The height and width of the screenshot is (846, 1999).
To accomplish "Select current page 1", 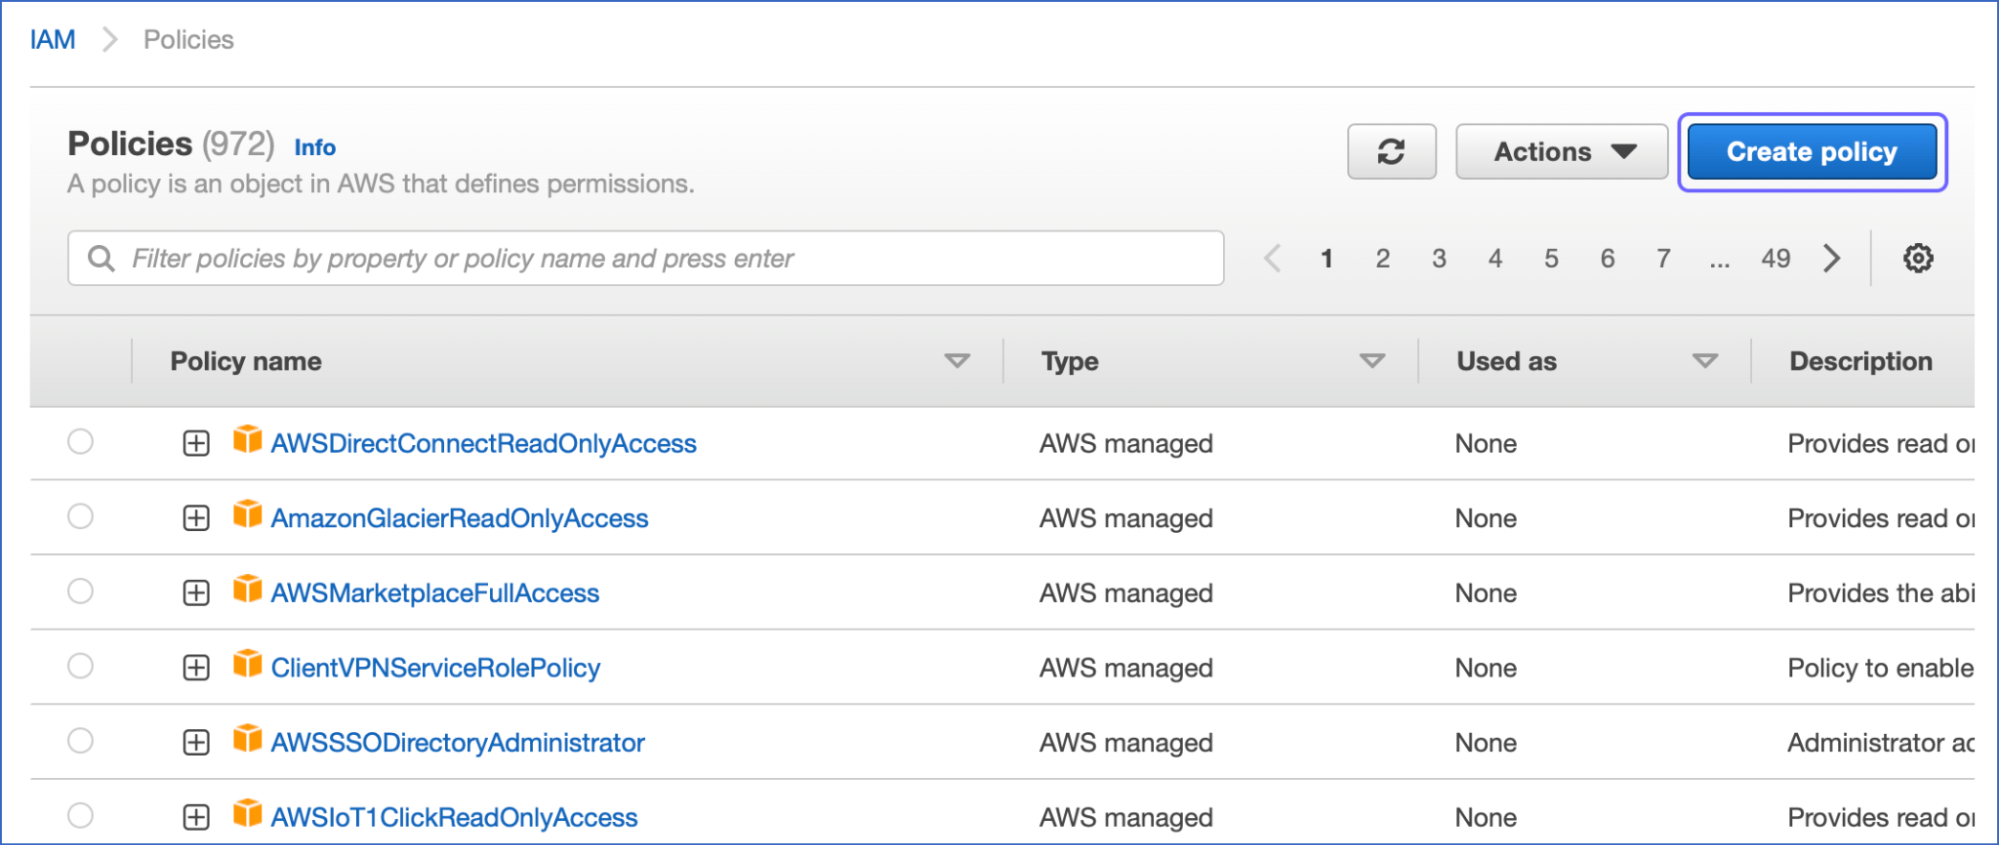I will [1326, 259].
